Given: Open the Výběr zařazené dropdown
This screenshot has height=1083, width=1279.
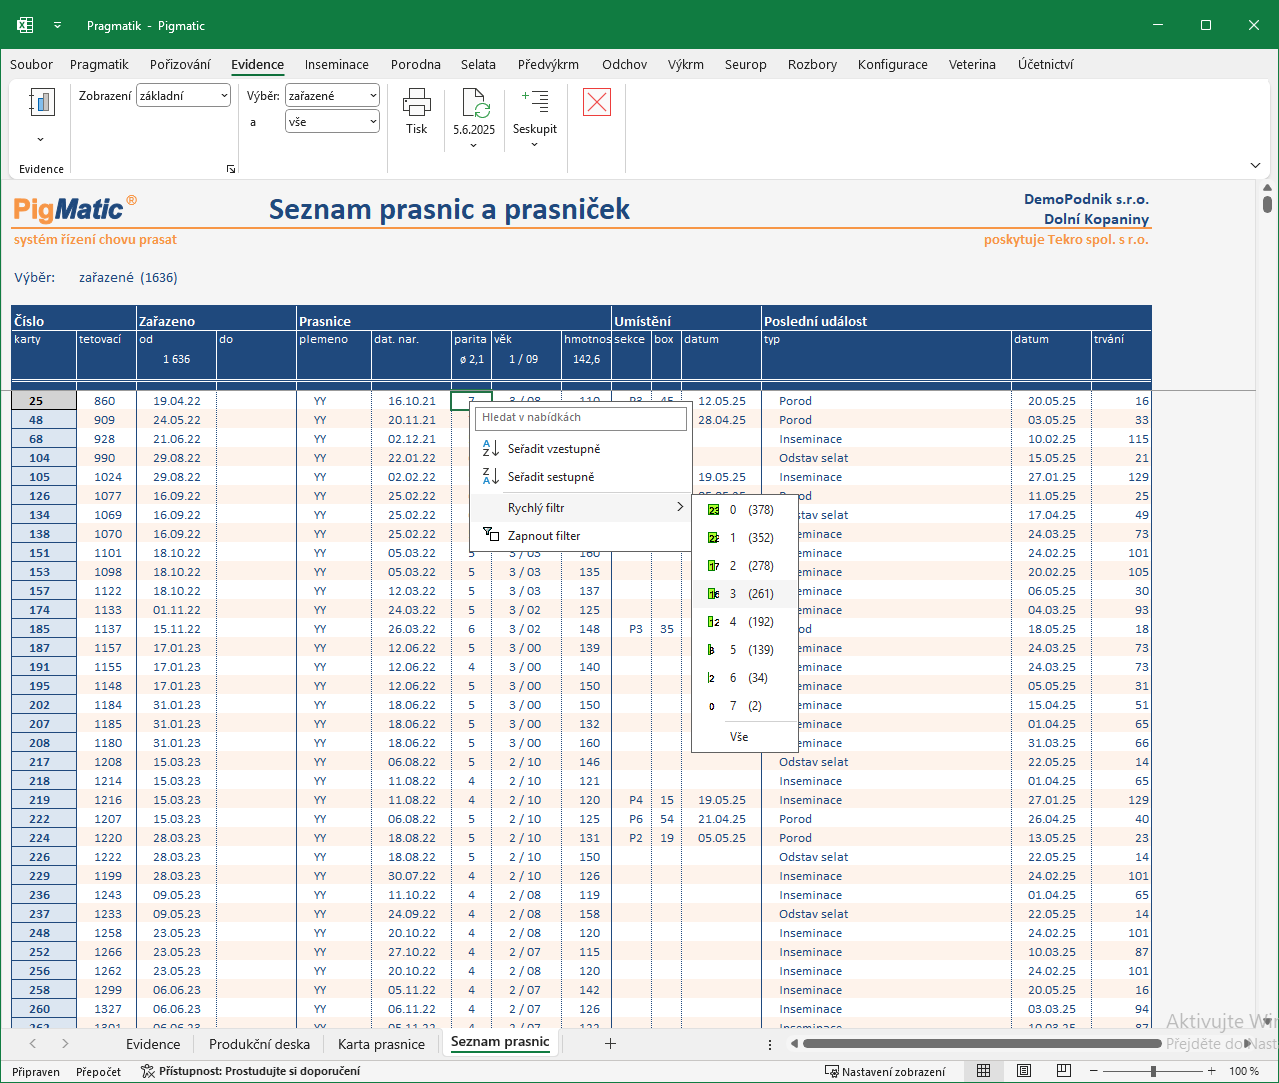Looking at the screenshot, I should [333, 96].
